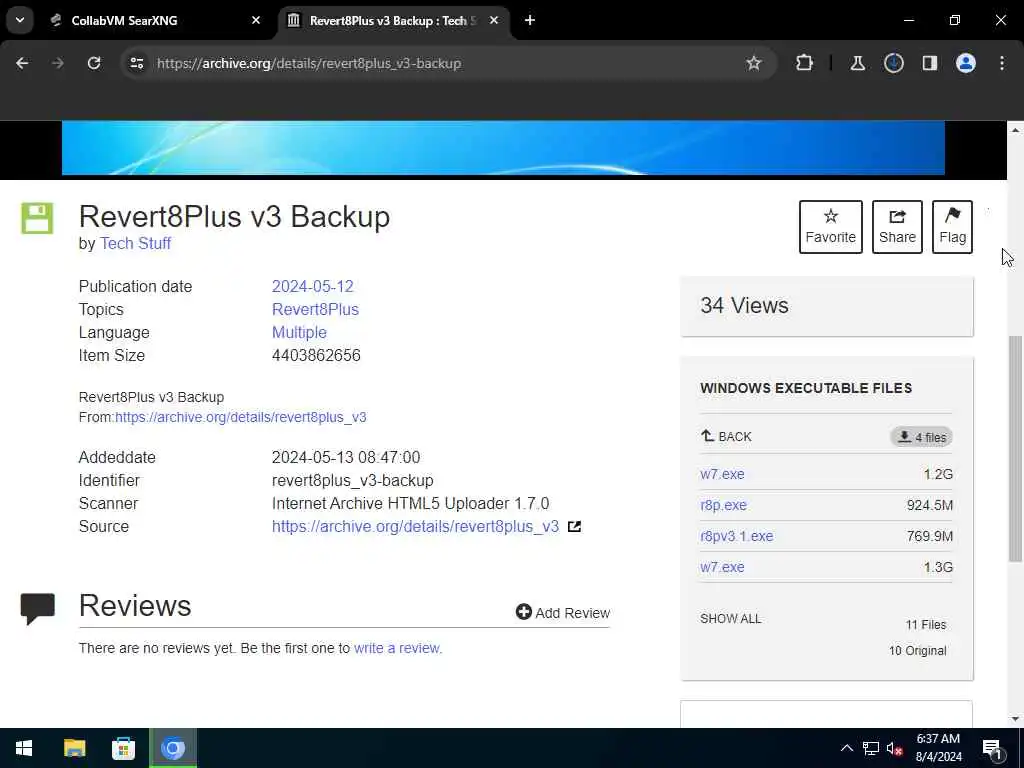Click the Chromium browser taskbar icon
Image resolution: width=1024 pixels, height=768 pixels.
coord(172,748)
